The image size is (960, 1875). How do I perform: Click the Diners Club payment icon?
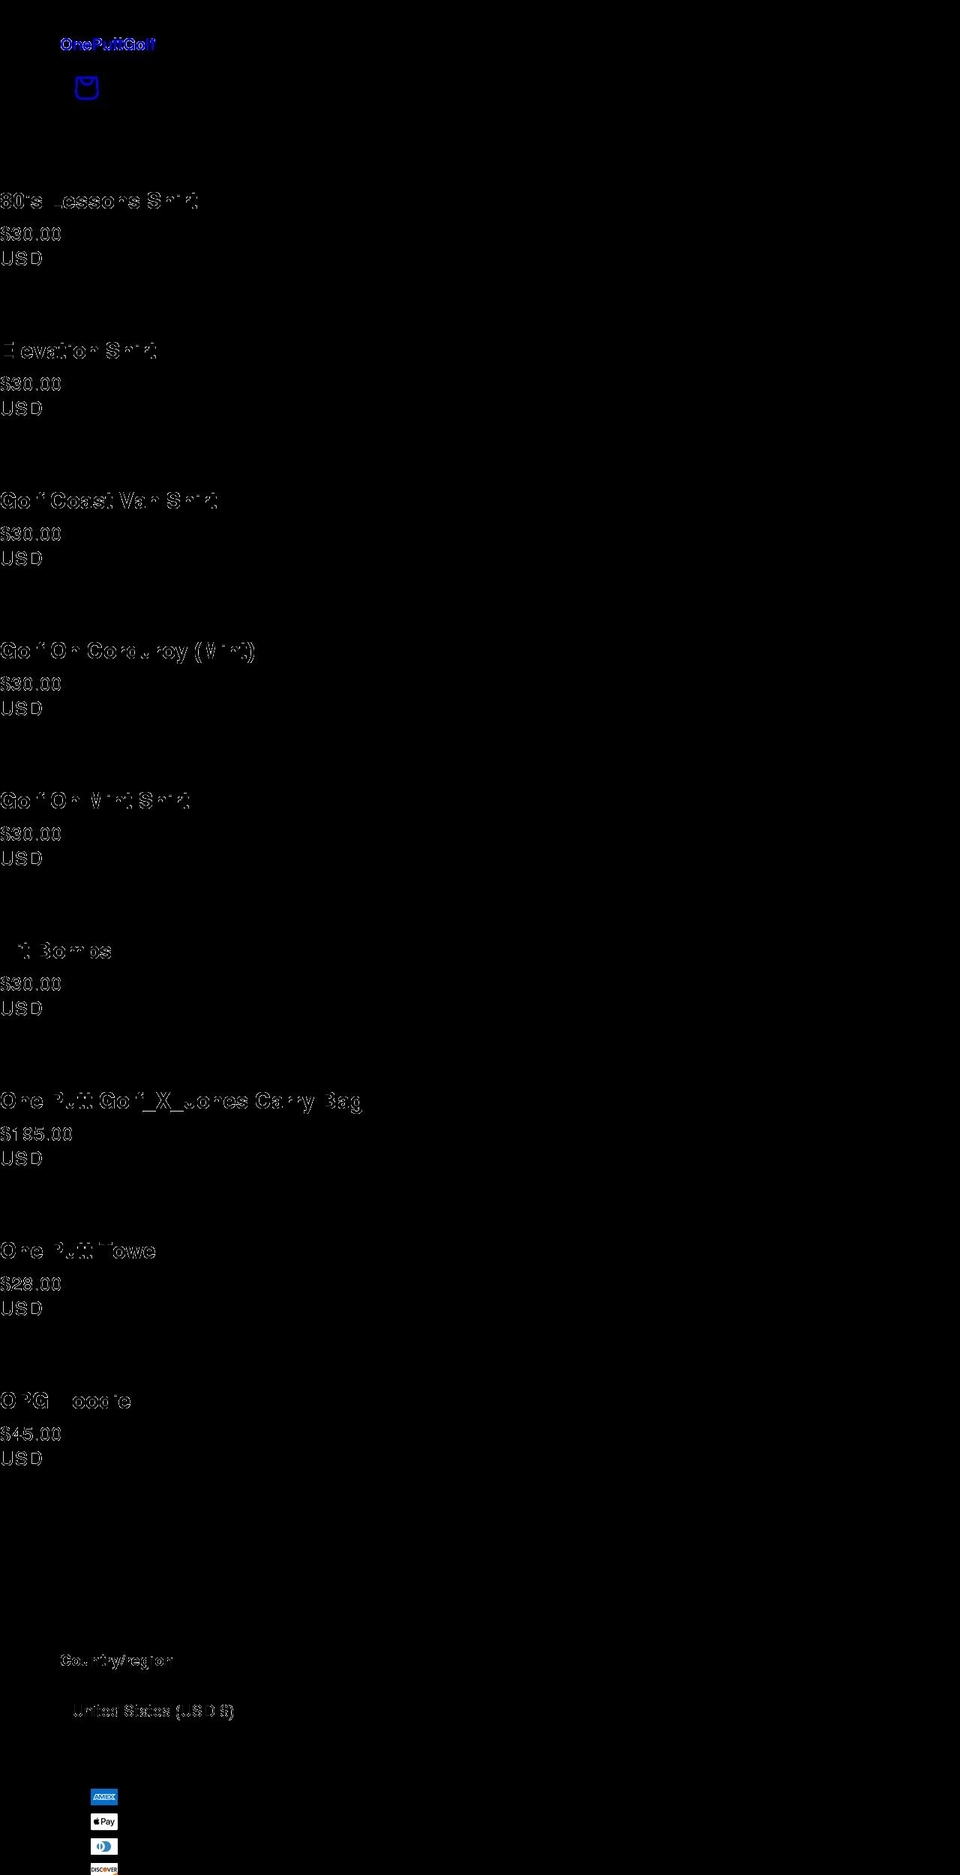[104, 1847]
